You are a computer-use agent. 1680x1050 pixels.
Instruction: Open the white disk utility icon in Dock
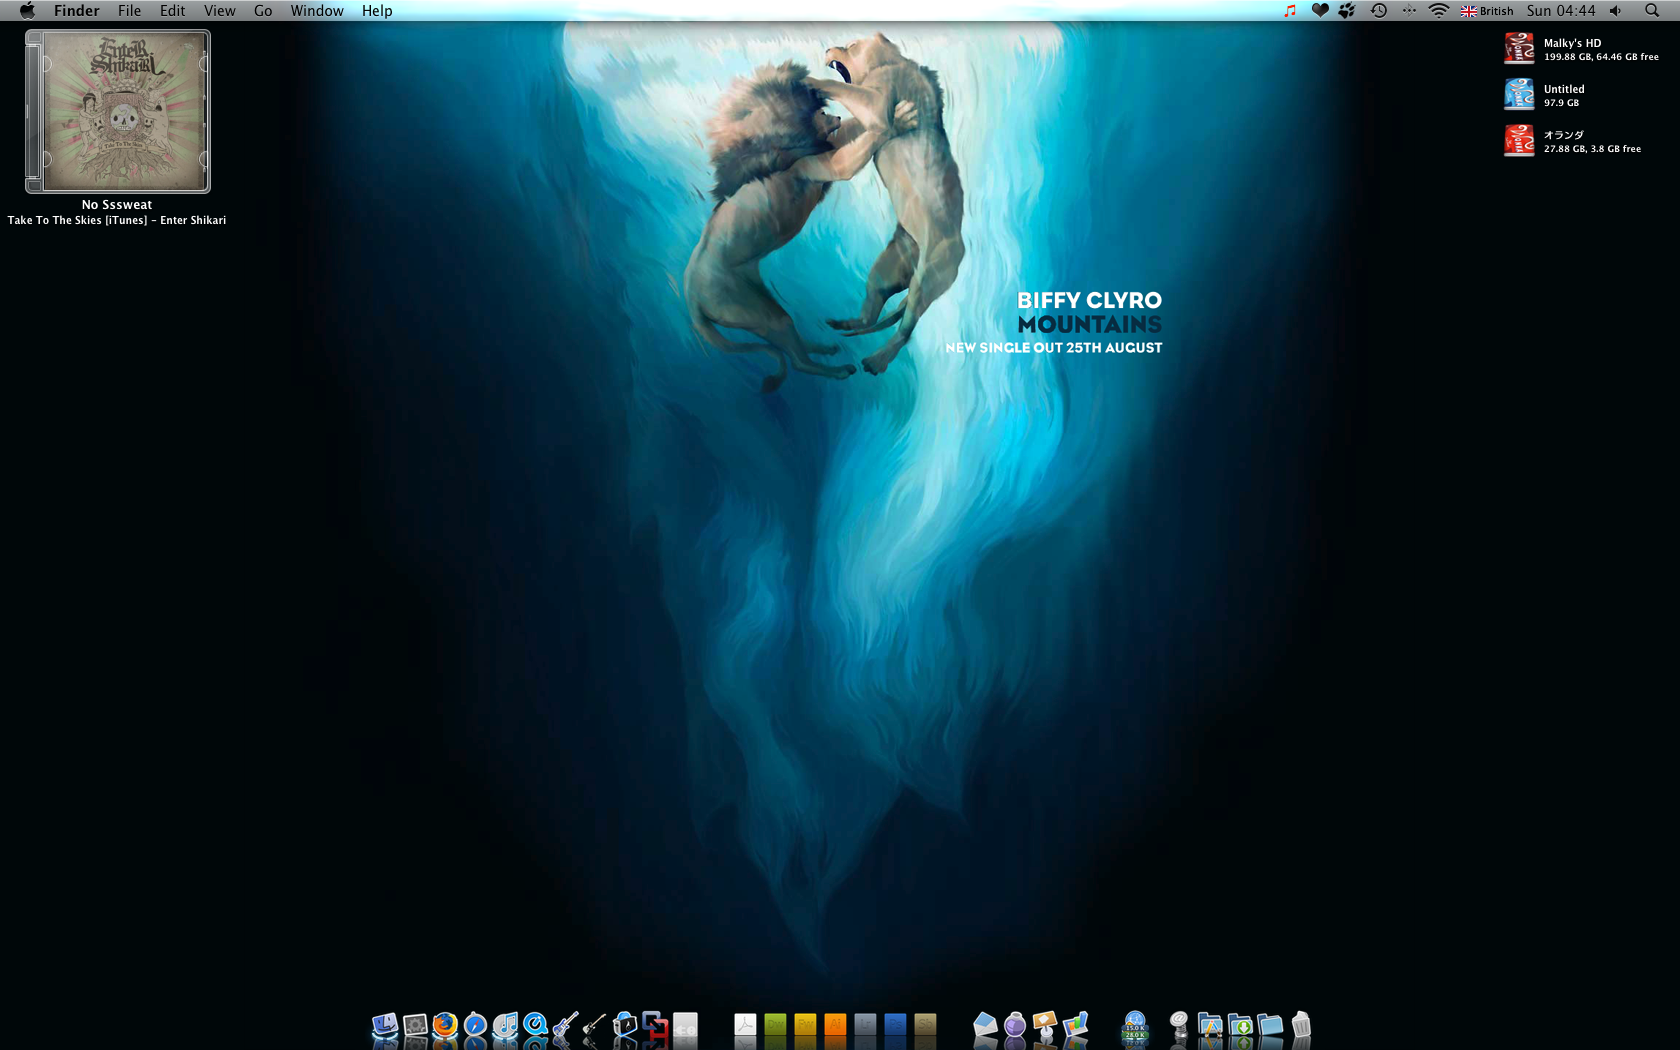tap(685, 1026)
